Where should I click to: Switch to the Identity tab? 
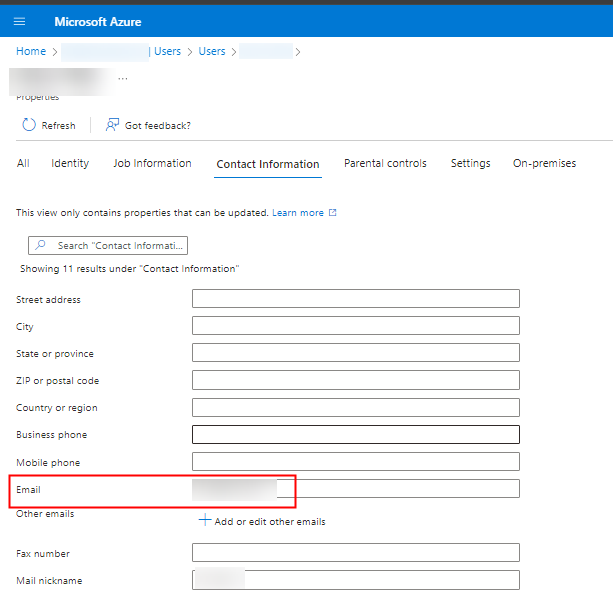(x=70, y=163)
